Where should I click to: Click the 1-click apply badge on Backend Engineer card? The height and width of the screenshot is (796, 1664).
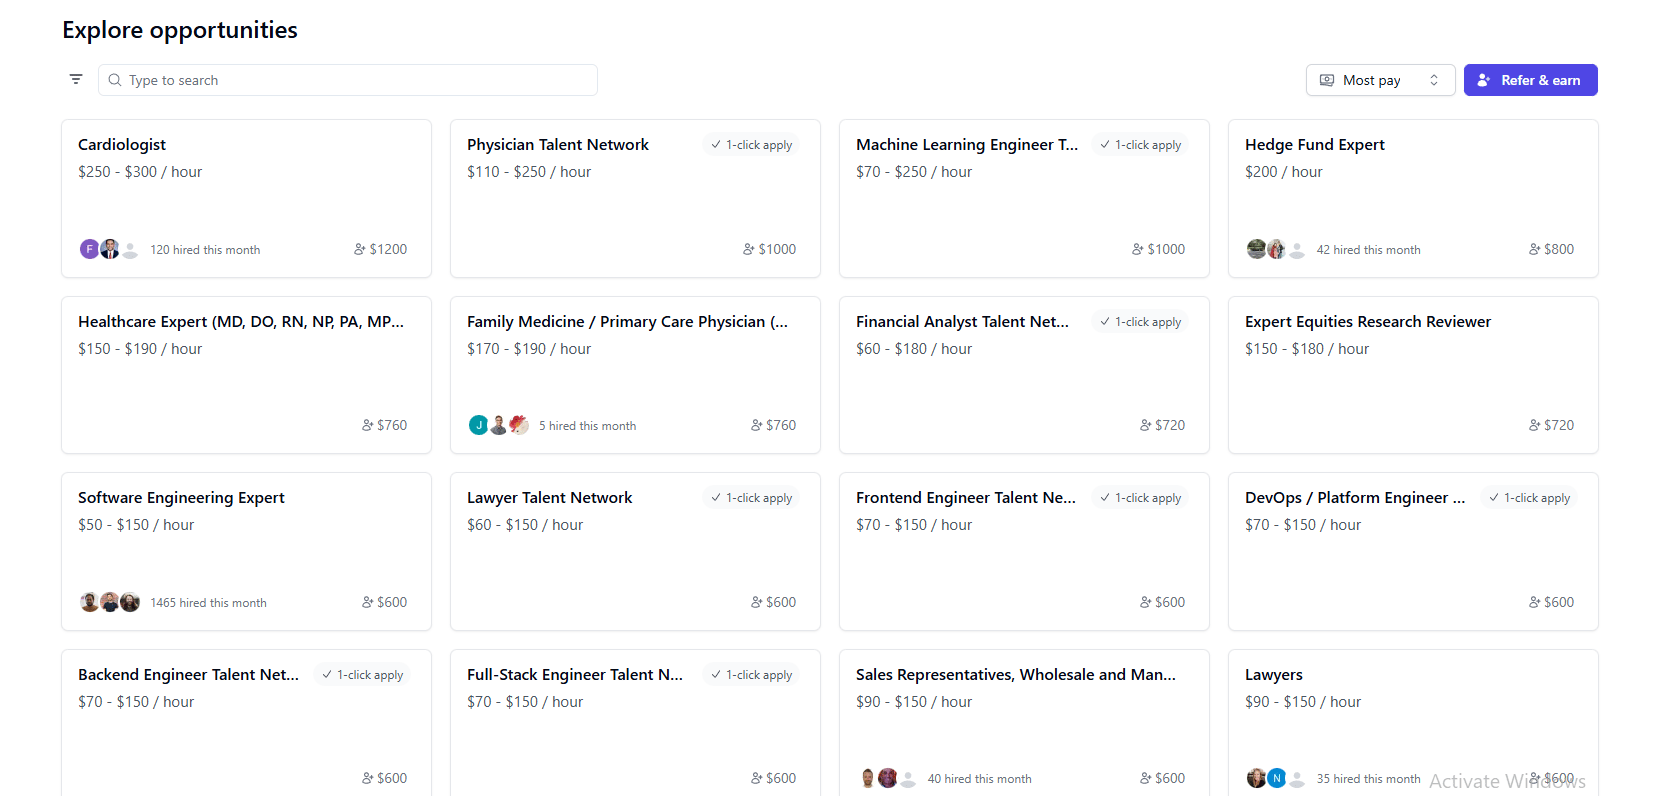(363, 675)
